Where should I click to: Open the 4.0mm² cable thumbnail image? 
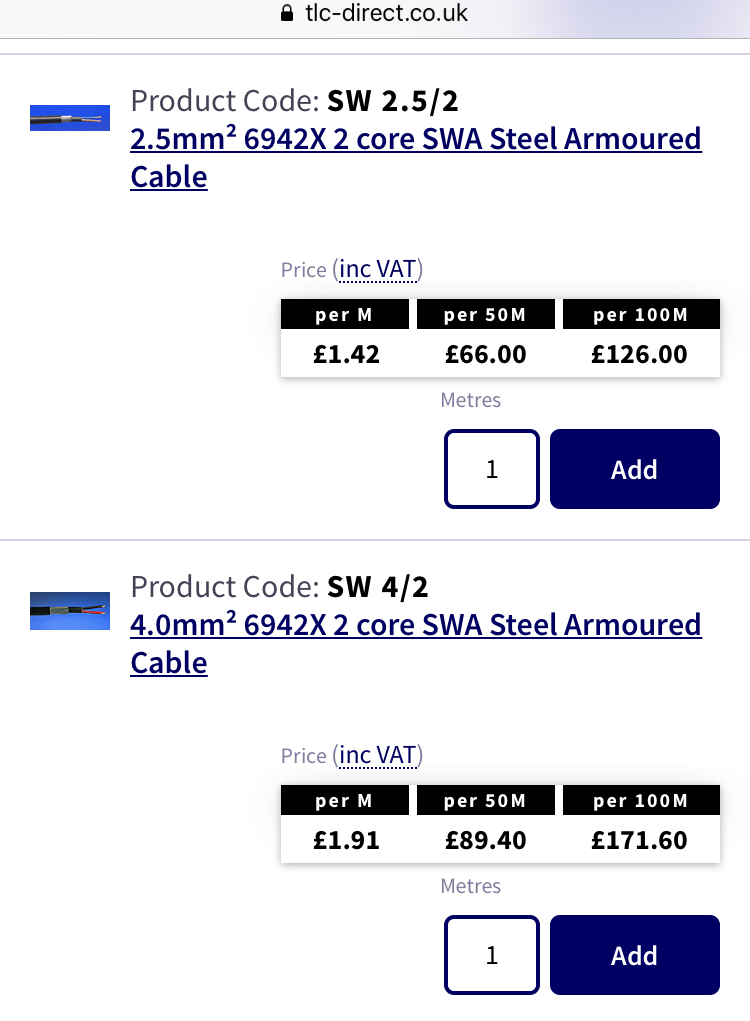pos(70,610)
